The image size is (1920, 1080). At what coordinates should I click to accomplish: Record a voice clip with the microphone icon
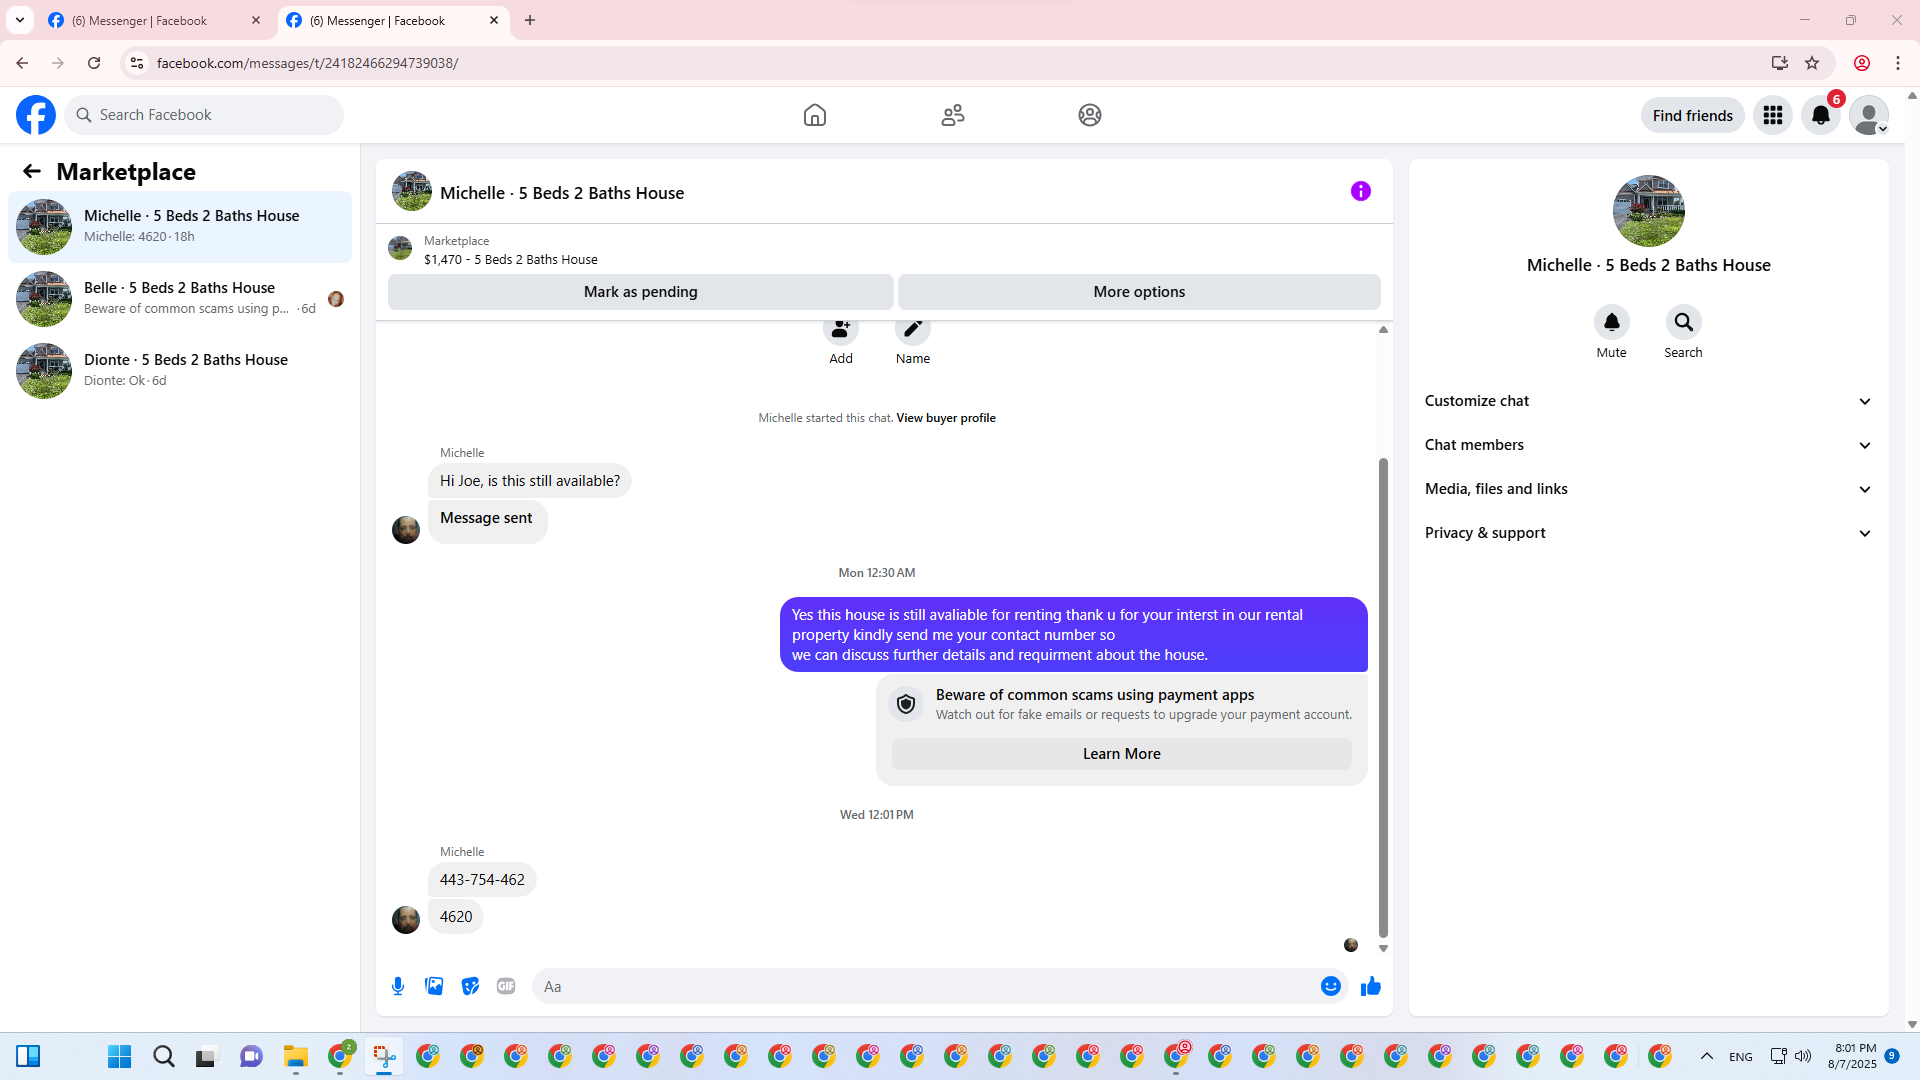(x=398, y=986)
